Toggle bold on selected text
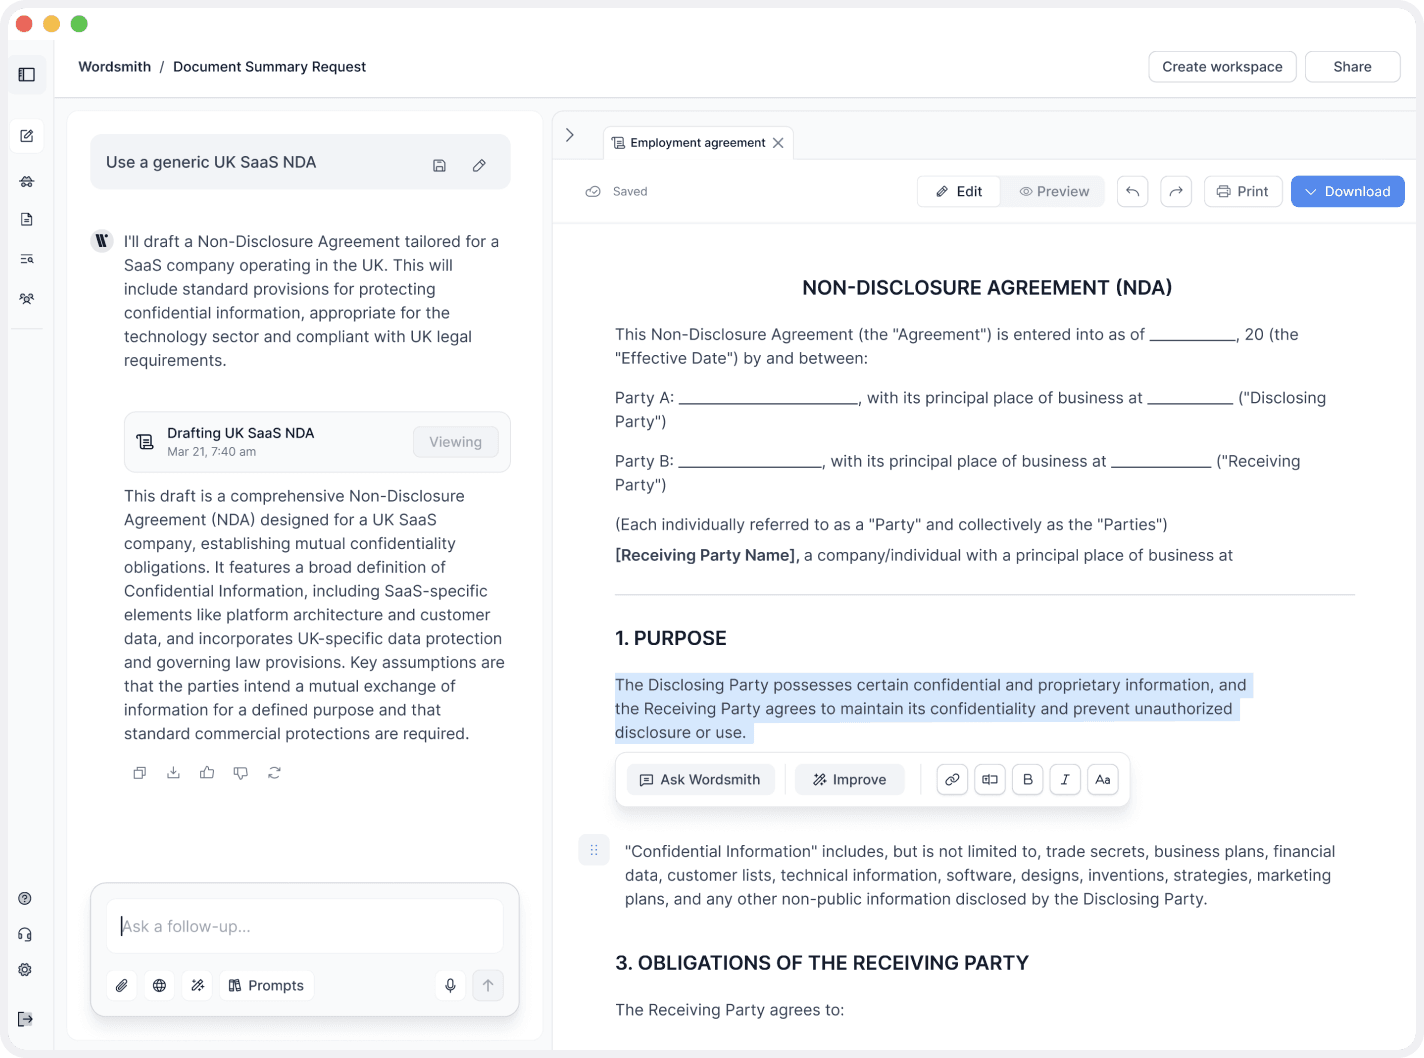The image size is (1424, 1058). pos(1027,779)
